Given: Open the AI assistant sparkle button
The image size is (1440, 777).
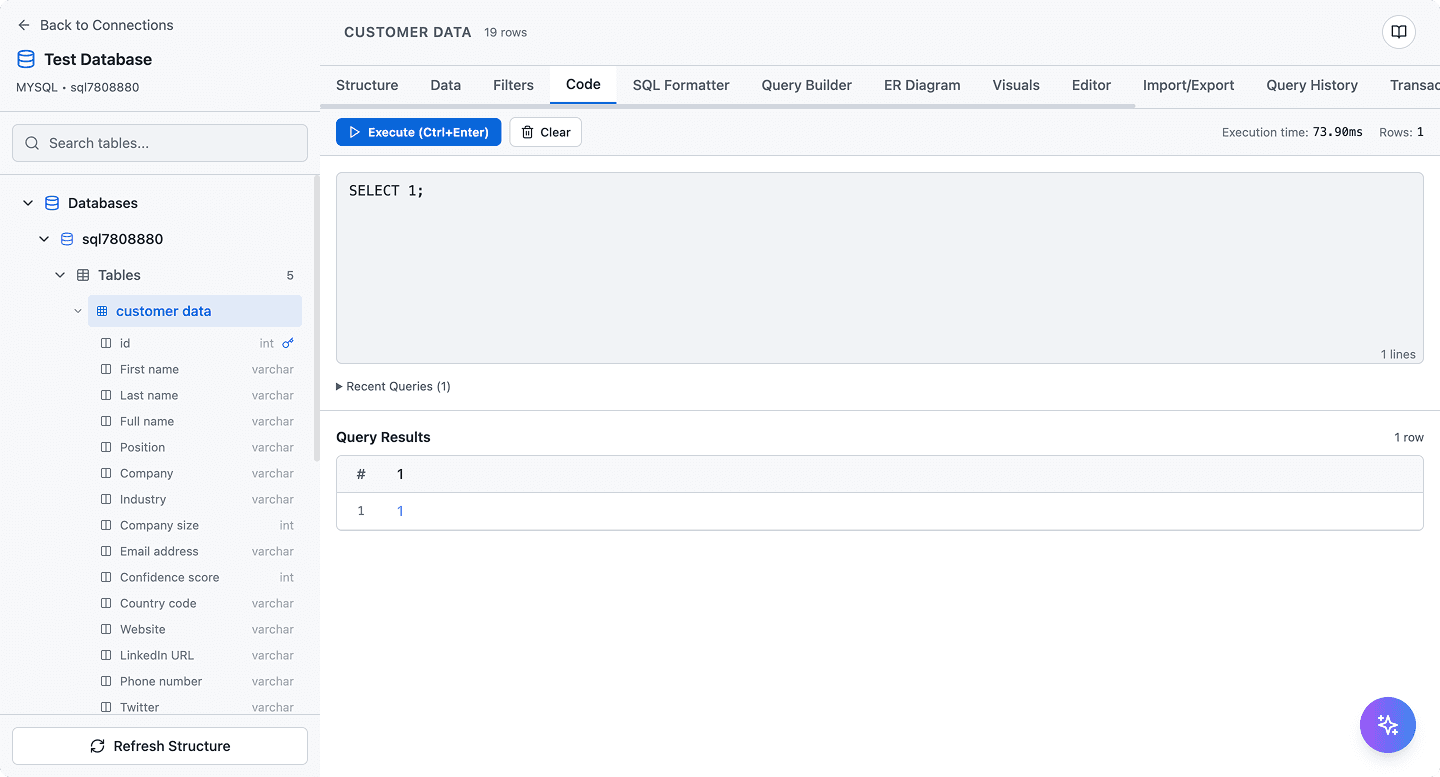Looking at the screenshot, I should coord(1387,724).
